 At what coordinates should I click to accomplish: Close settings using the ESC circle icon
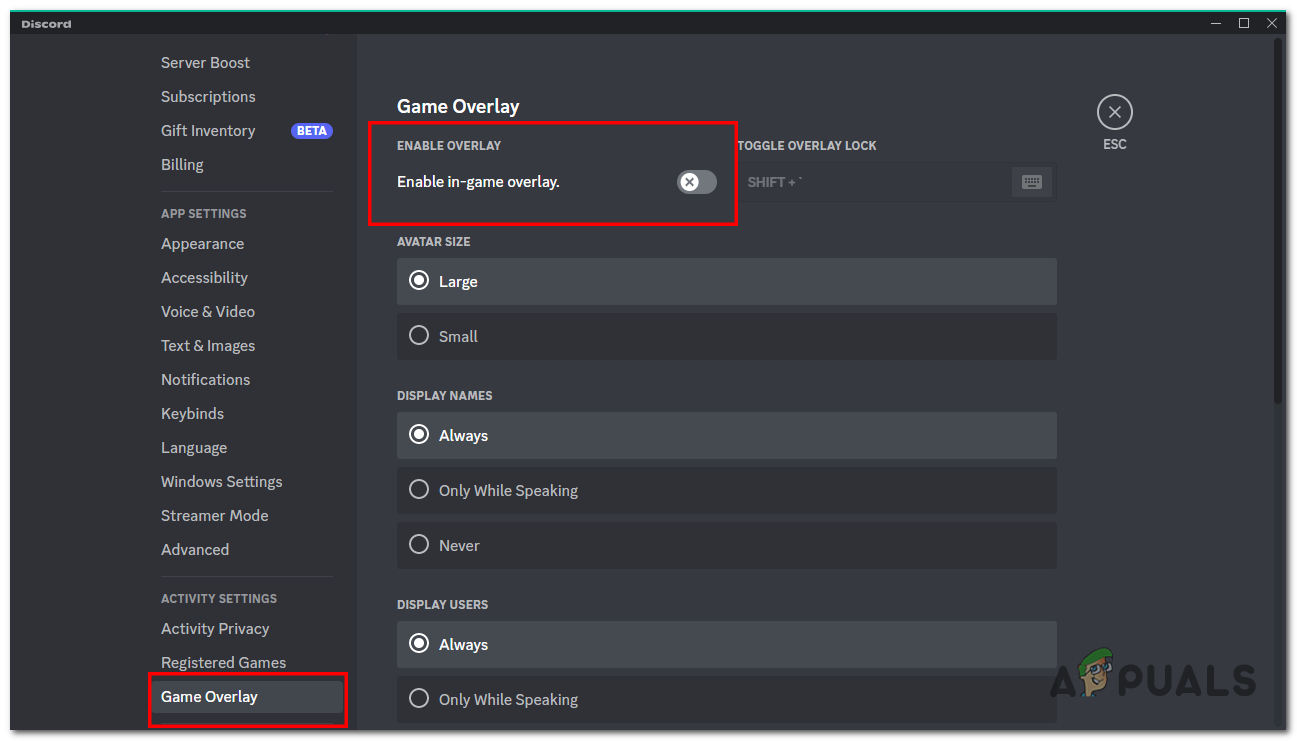[1114, 111]
